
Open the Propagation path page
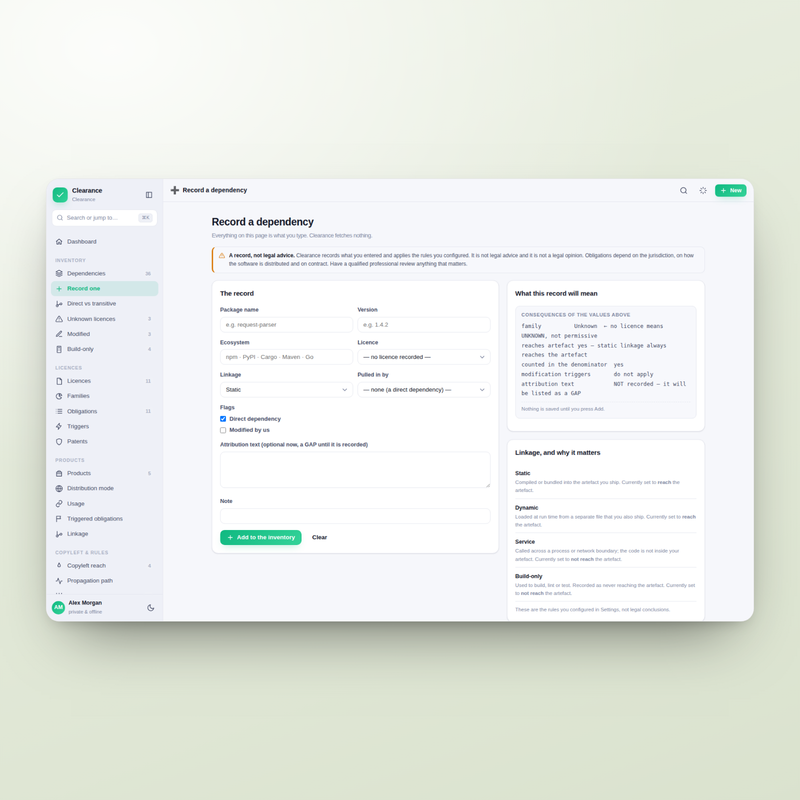pos(105,581)
